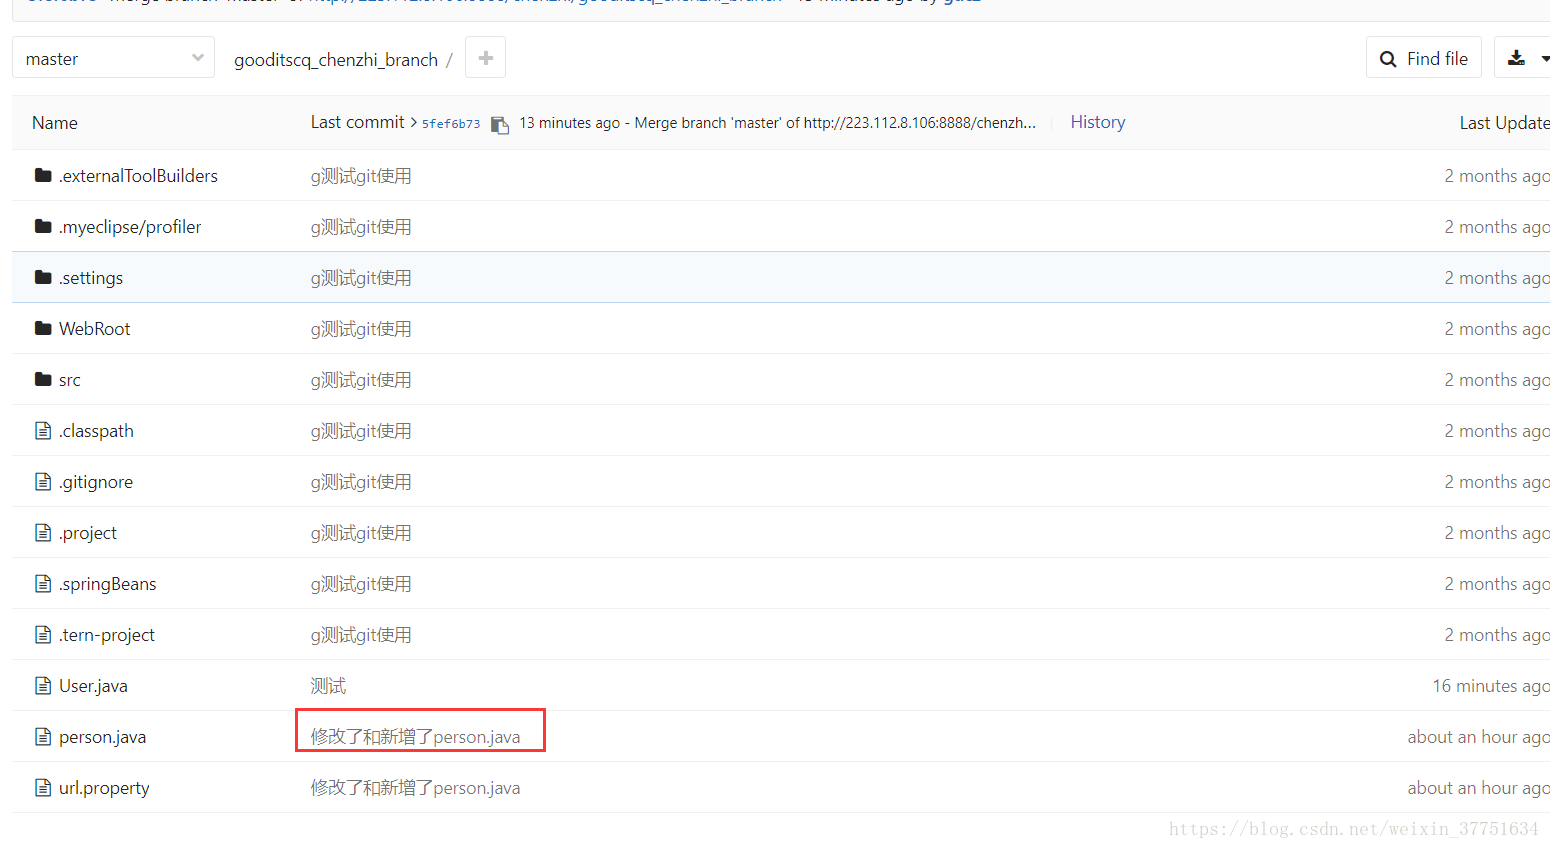Open commit message in WebRoot row

pyautogui.click(x=361, y=329)
